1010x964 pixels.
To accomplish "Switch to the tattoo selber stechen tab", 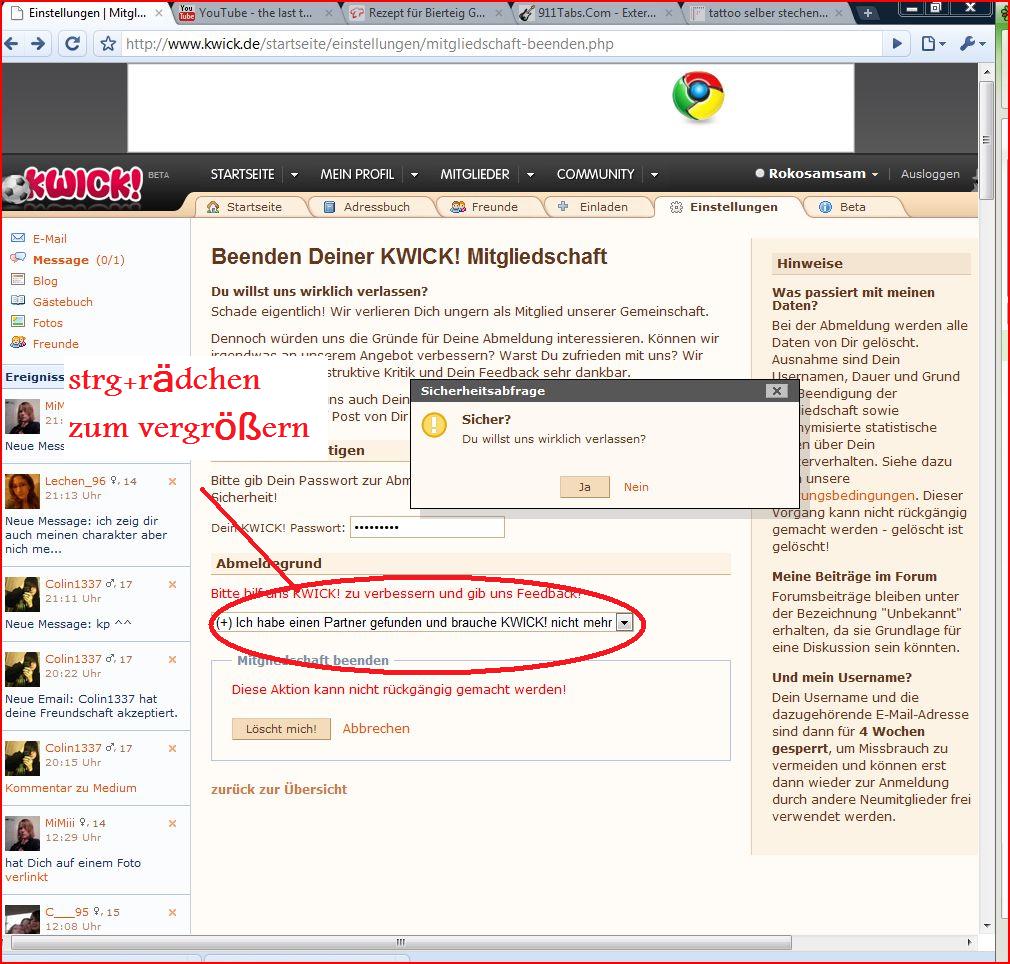I will point(767,13).
